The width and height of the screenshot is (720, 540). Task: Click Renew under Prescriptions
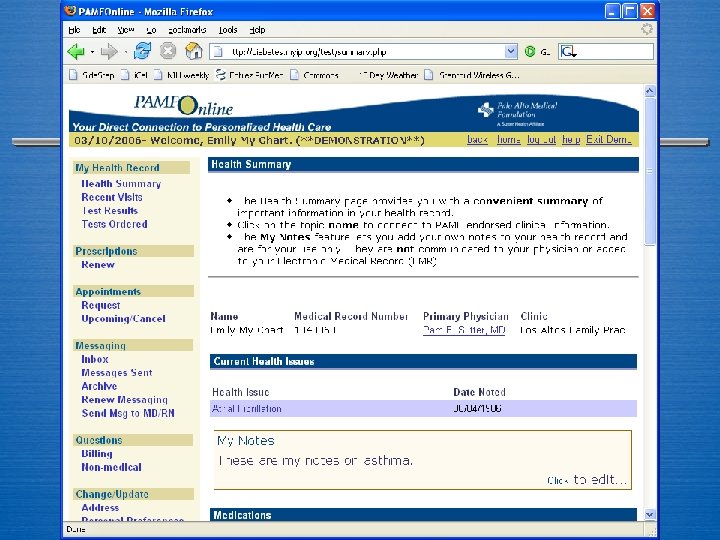point(98,264)
